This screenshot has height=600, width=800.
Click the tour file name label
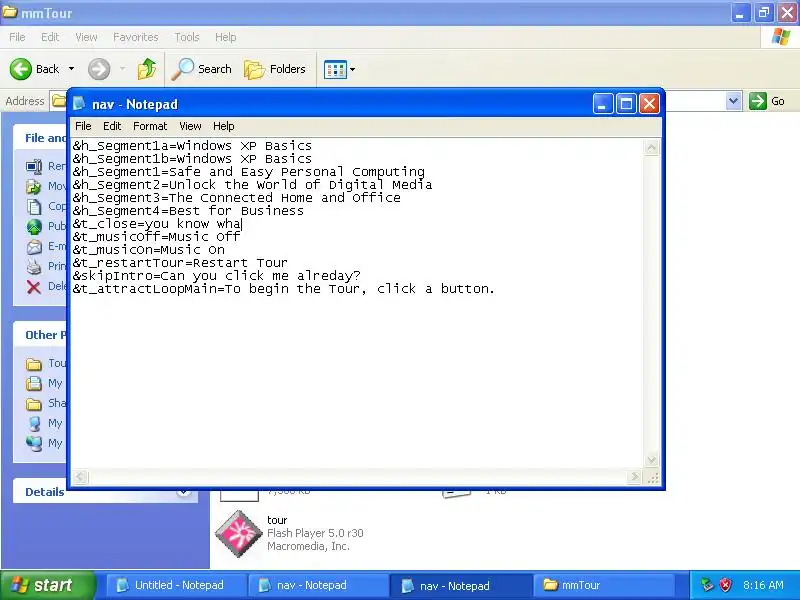point(277,520)
